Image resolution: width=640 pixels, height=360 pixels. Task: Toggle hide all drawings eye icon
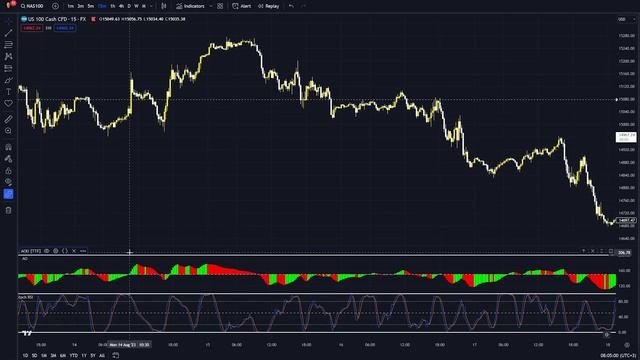pyautogui.click(x=8, y=182)
